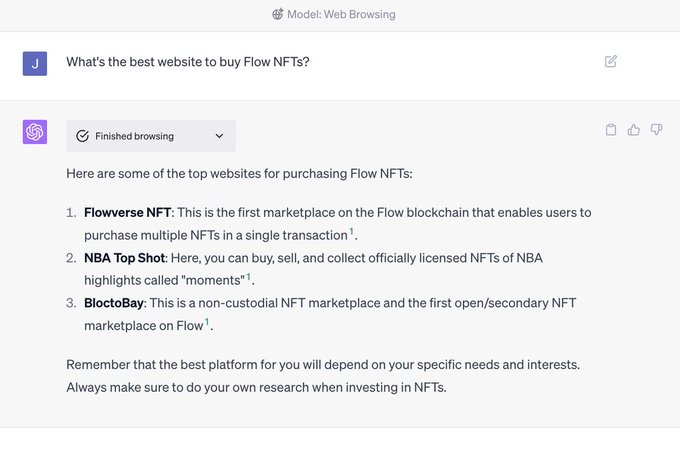Open the citation after NBA "moments" text
The height and width of the screenshot is (462, 680).
249,277
